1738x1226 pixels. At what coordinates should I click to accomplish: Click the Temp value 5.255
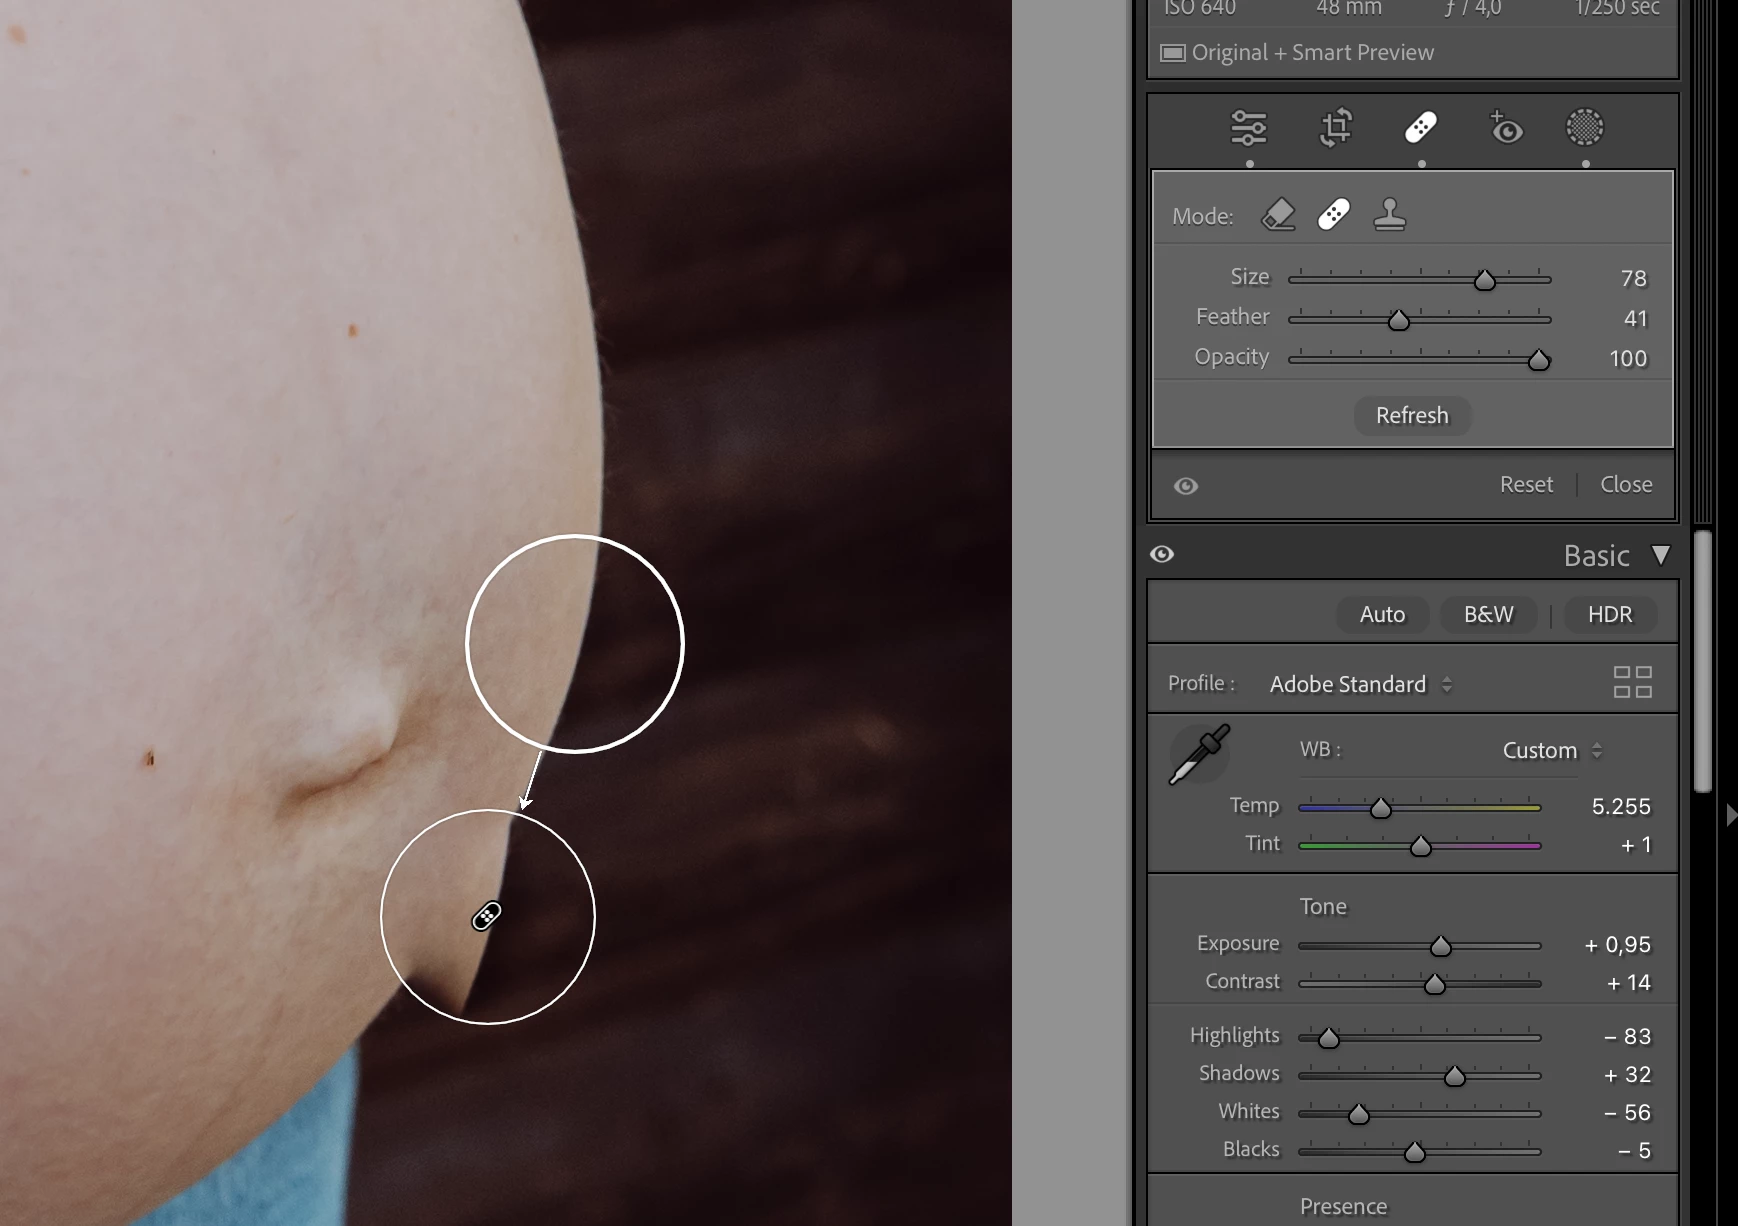1621,807
